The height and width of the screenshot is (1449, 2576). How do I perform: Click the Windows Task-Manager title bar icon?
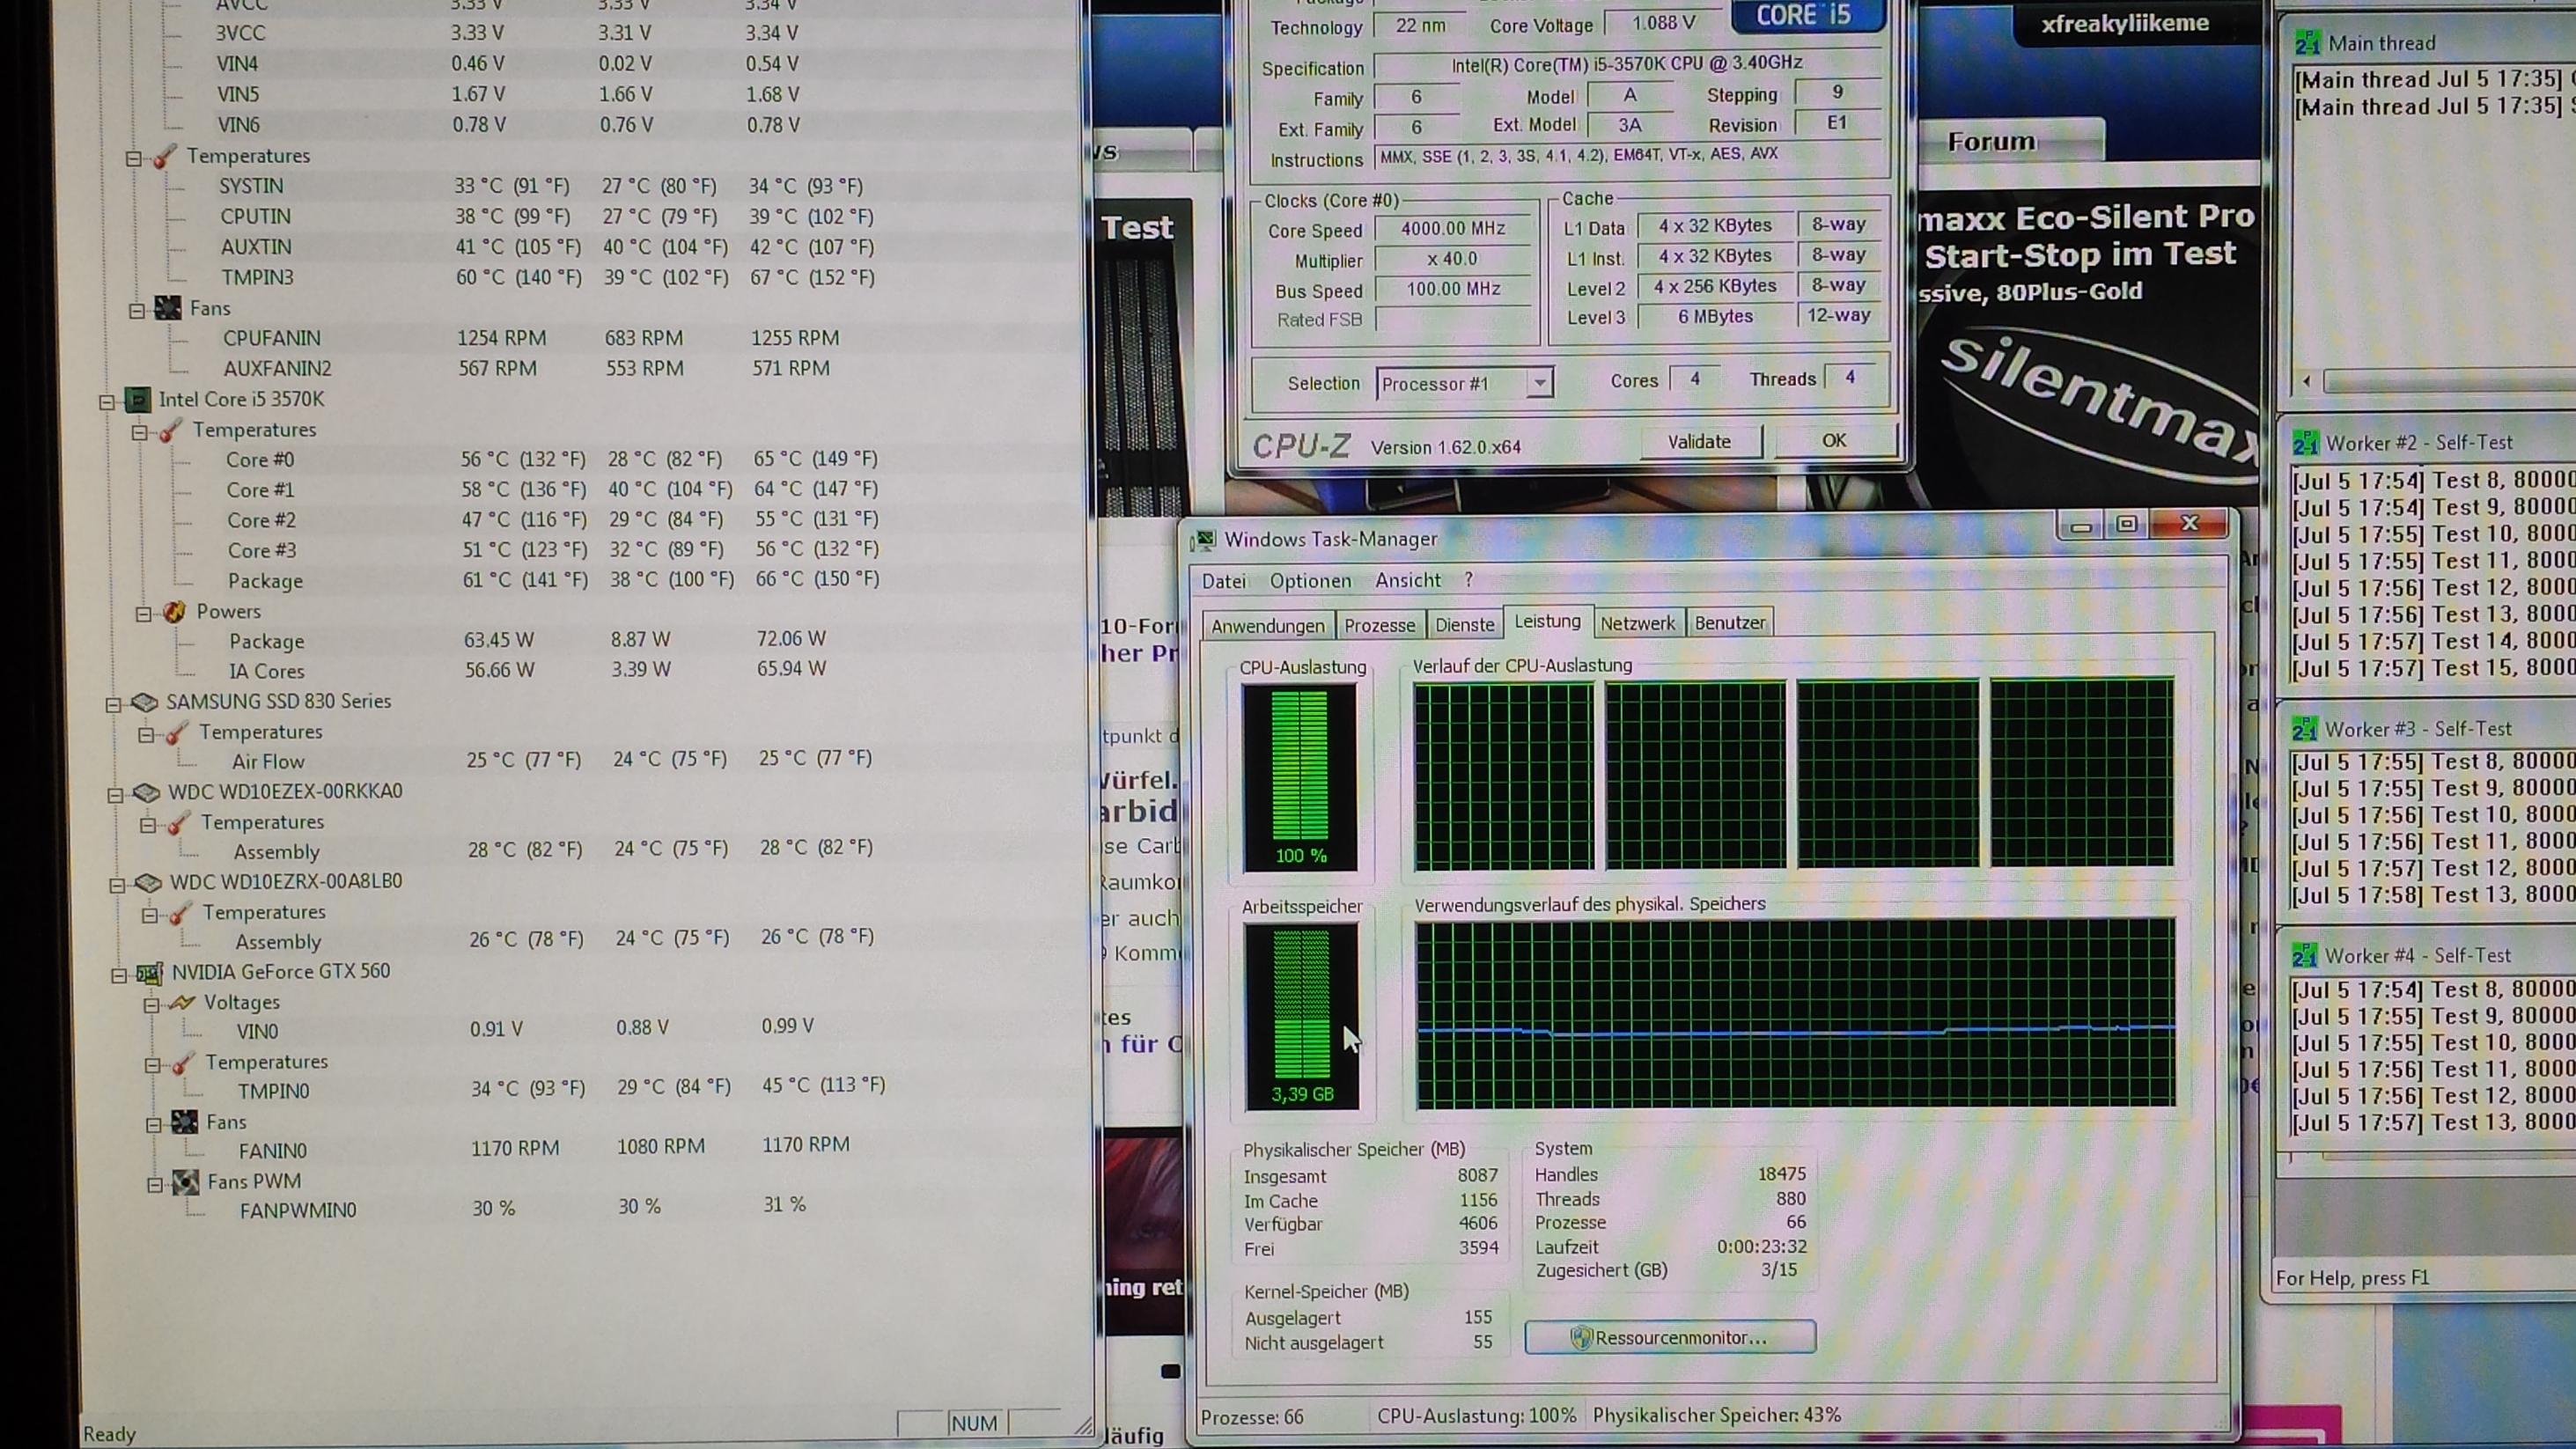(x=1206, y=540)
